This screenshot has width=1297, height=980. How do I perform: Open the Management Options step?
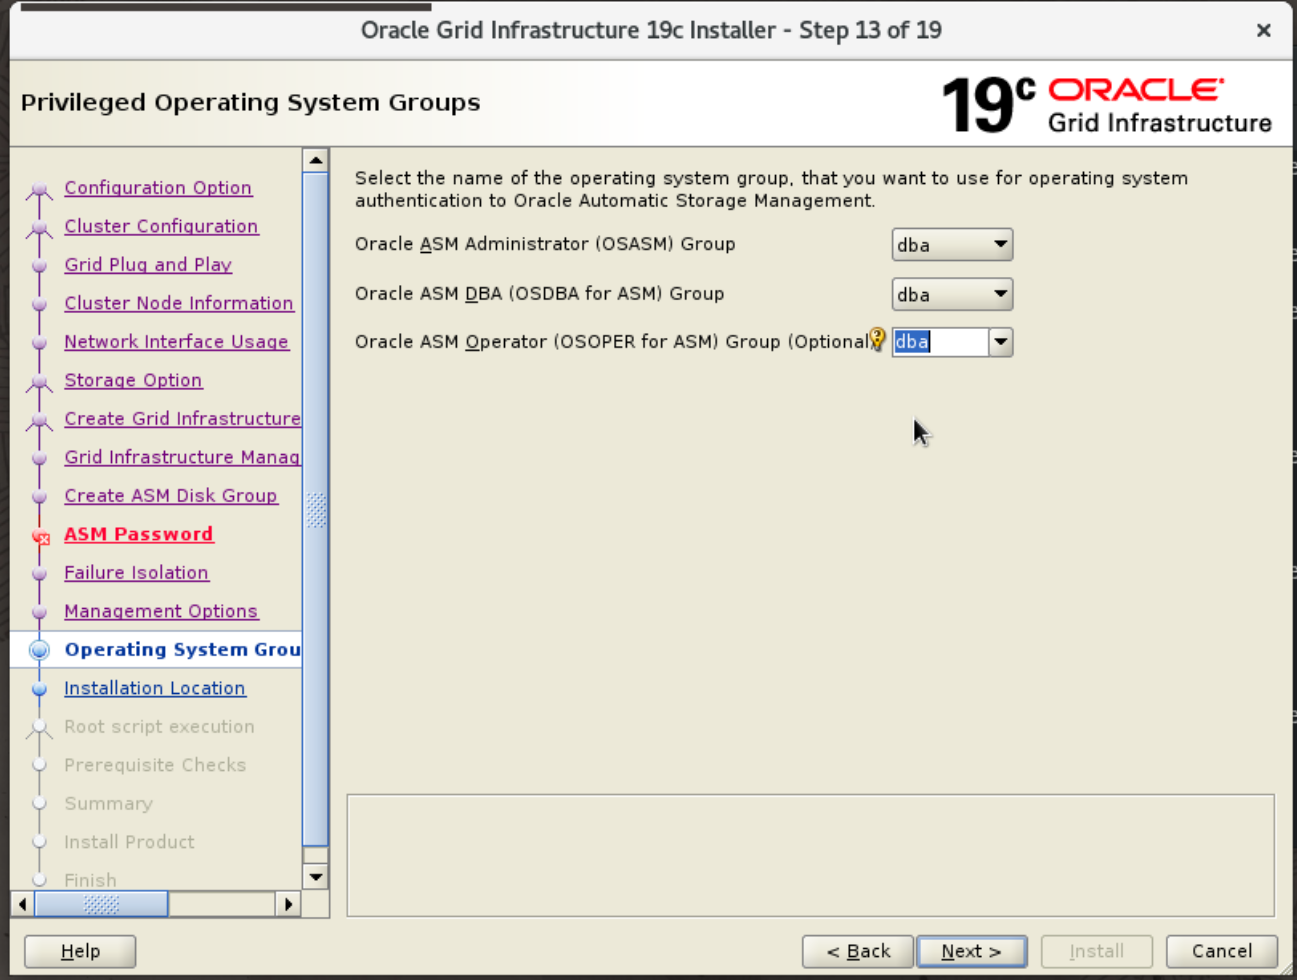tap(161, 611)
